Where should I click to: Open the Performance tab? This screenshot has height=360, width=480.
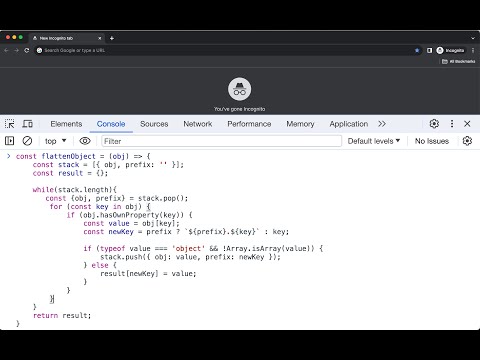pos(249,124)
